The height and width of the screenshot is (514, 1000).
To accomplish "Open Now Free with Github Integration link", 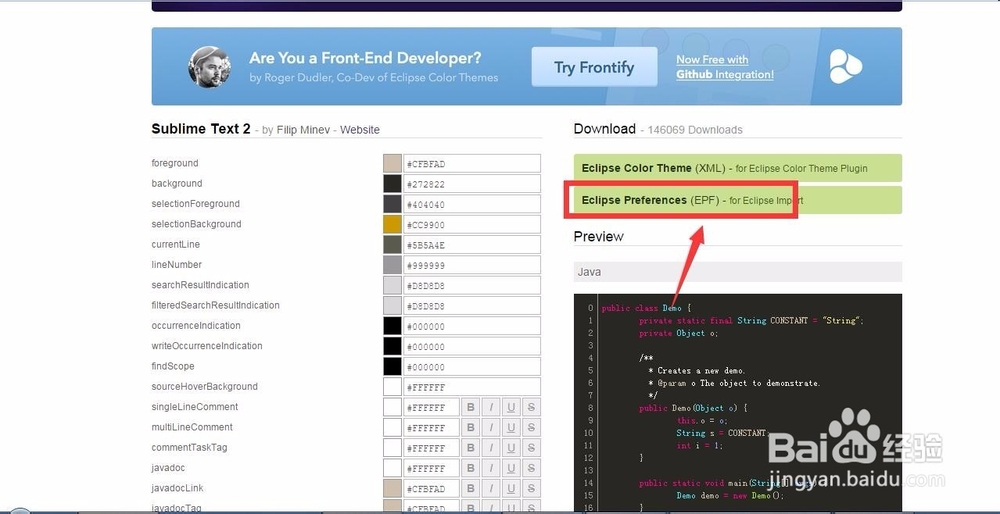I will (725, 67).
